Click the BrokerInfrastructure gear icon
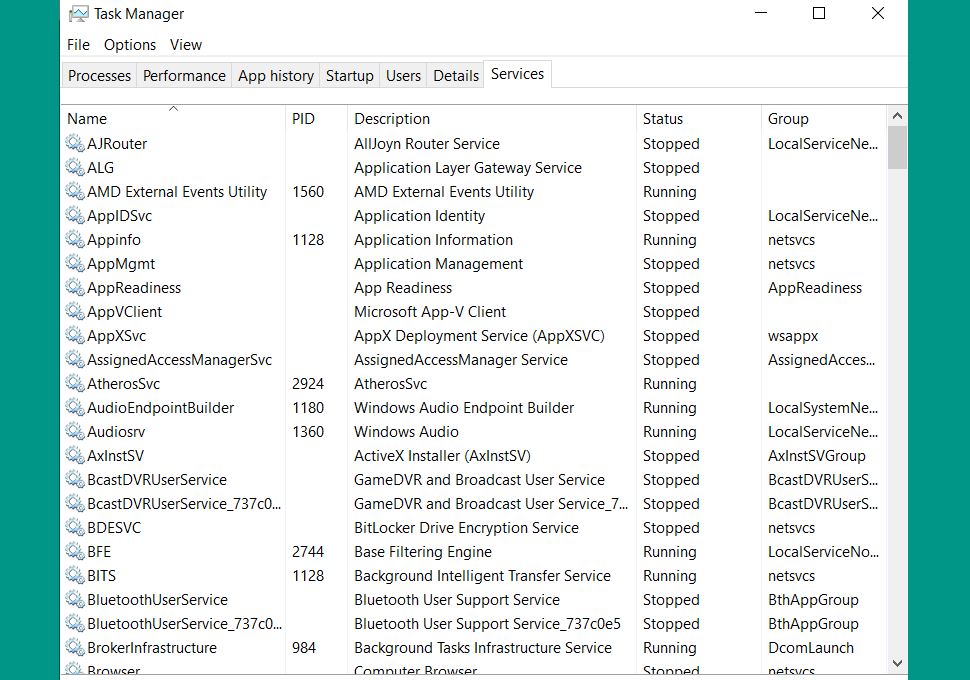 75,648
